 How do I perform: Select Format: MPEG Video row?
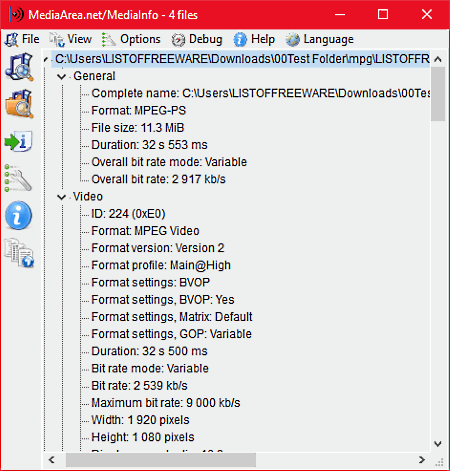pos(145,231)
